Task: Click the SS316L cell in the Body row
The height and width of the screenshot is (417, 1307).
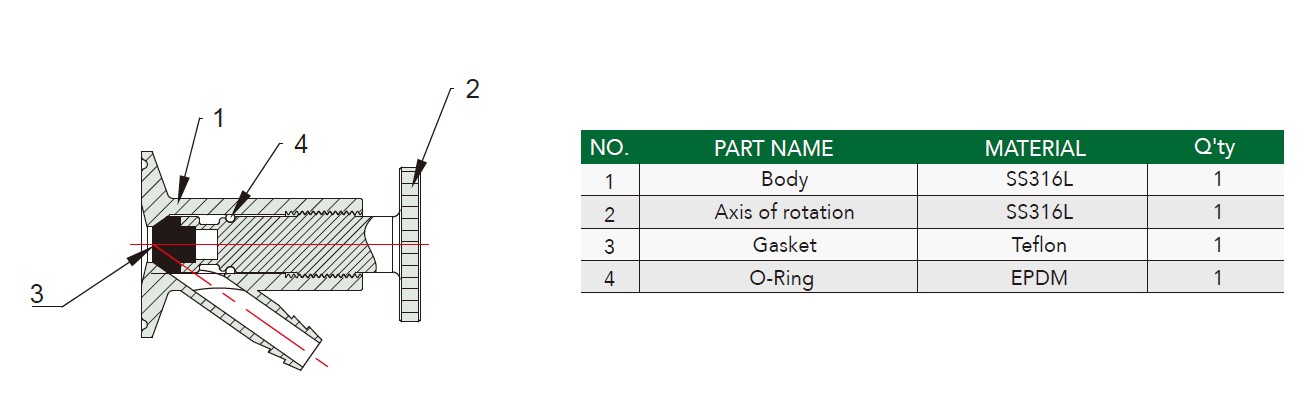Action: pos(1033,180)
